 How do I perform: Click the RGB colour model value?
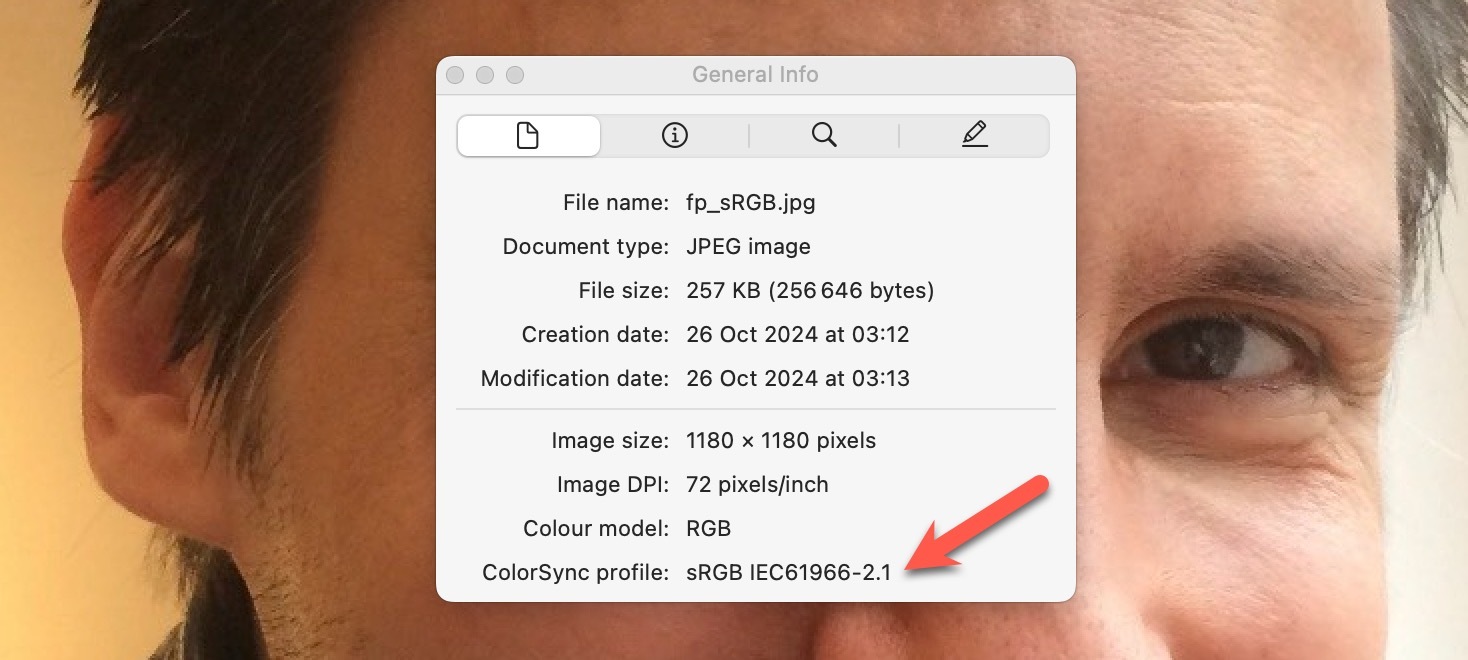[x=709, y=528]
